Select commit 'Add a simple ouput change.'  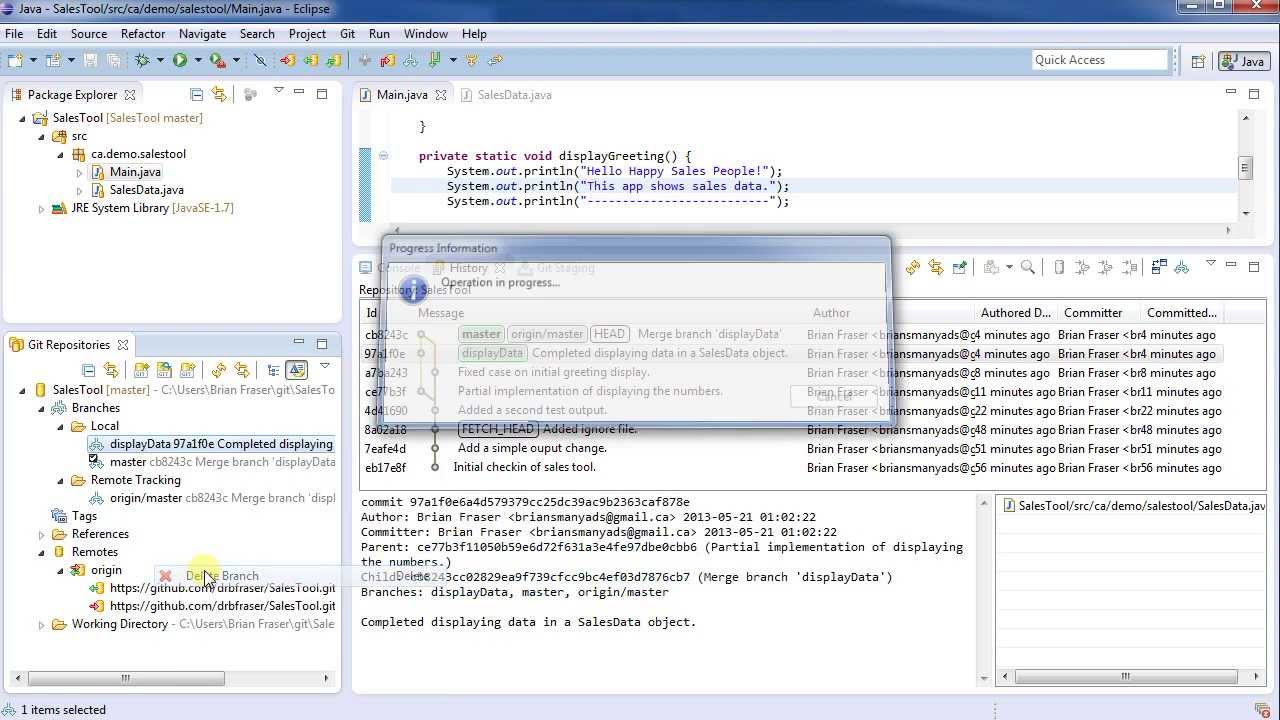(532, 448)
